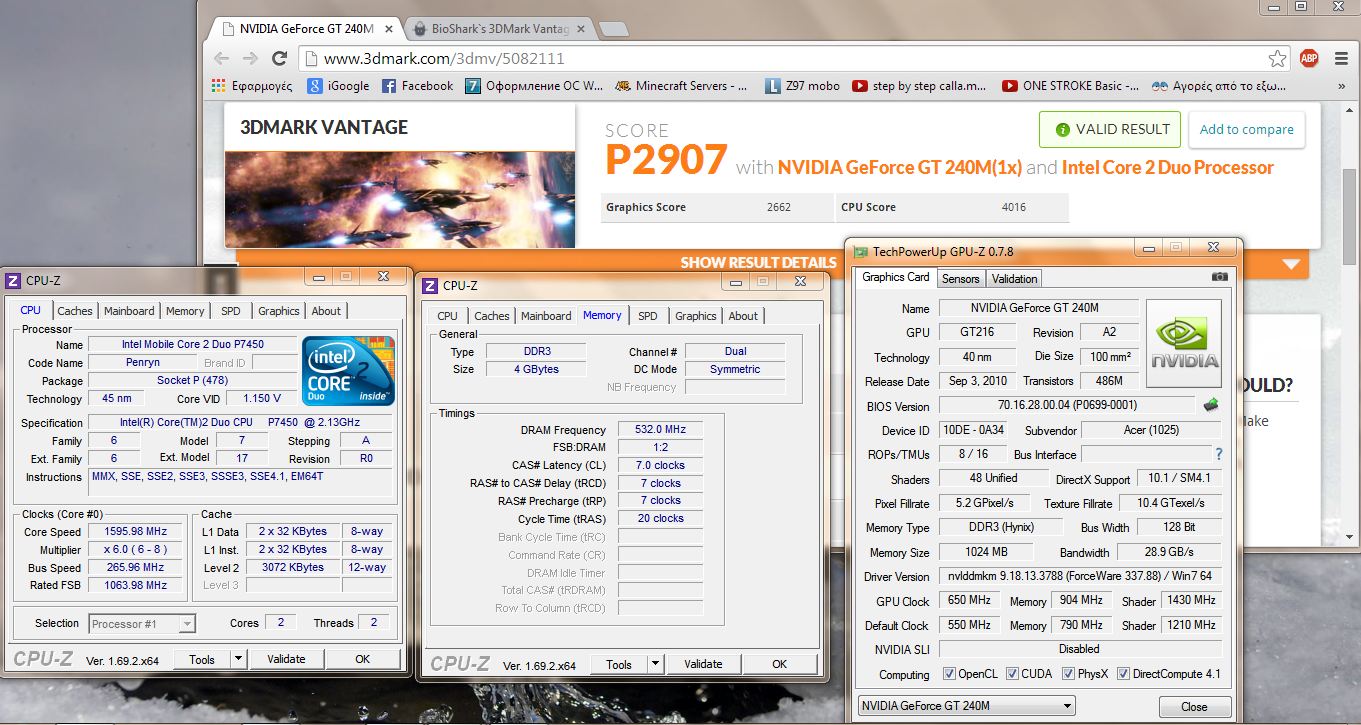
Task: Click the browser back arrow
Action: (223, 58)
